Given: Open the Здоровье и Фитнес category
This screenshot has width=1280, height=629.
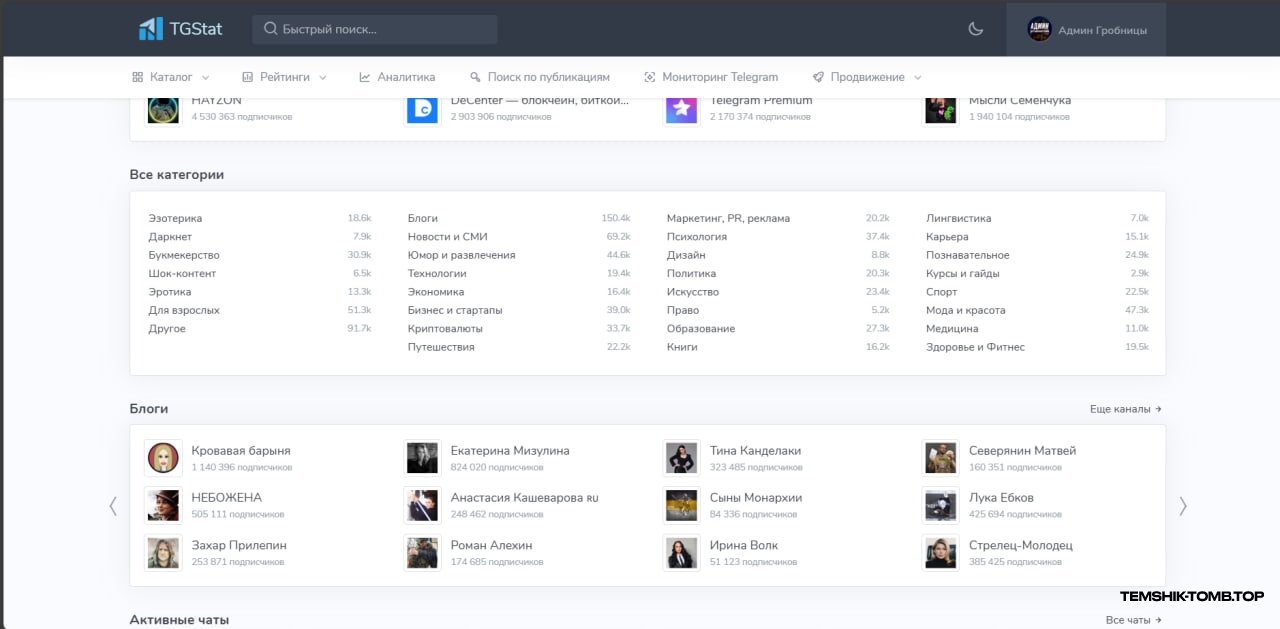Looking at the screenshot, I should click(975, 347).
